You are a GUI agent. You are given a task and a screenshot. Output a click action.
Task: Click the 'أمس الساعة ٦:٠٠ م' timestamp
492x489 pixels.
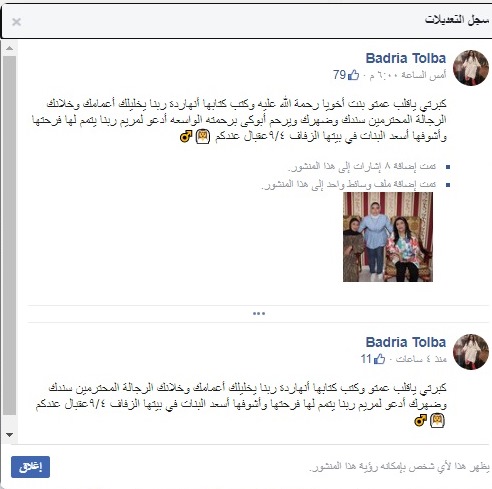point(408,75)
